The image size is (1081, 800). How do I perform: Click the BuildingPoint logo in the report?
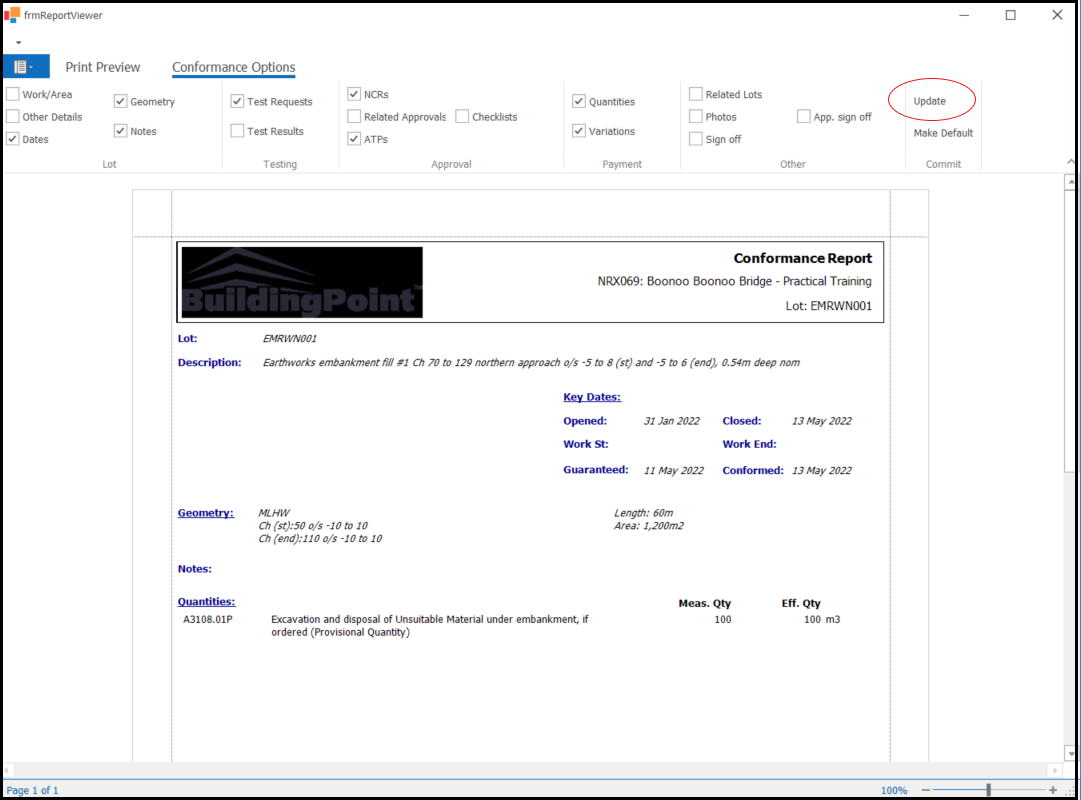301,283
